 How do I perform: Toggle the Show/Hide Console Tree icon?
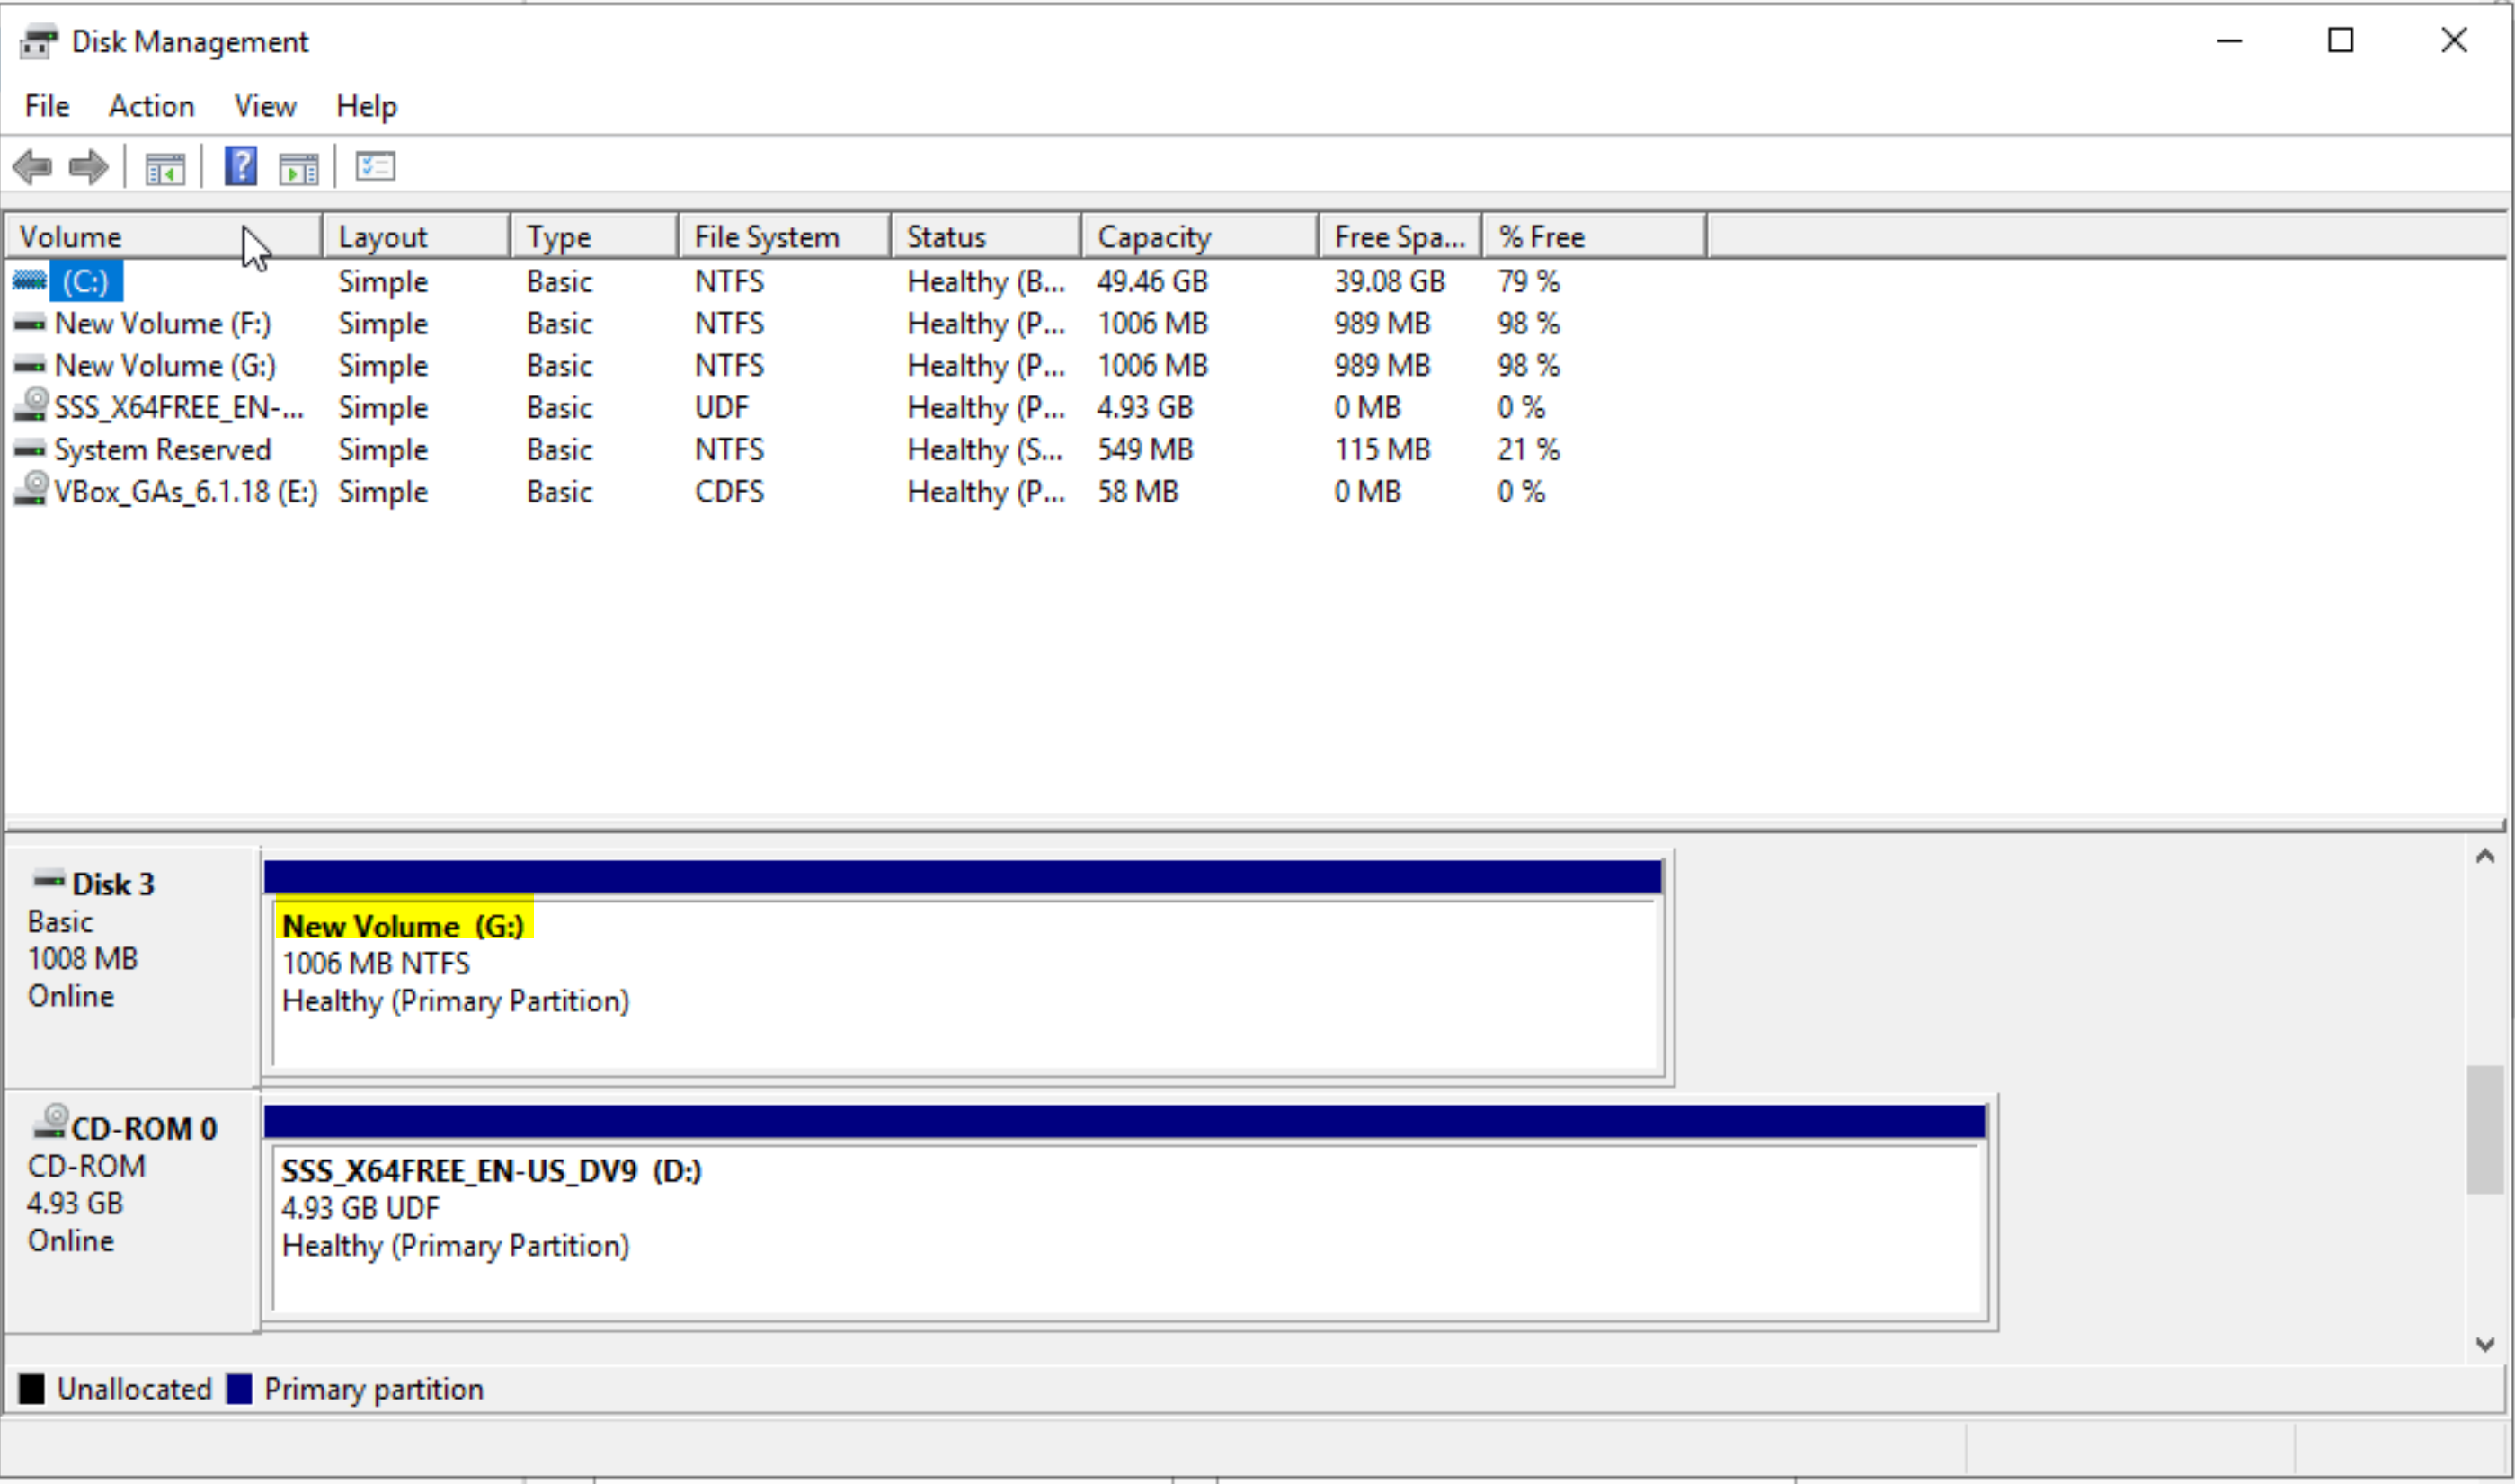(x=165, y=168)
